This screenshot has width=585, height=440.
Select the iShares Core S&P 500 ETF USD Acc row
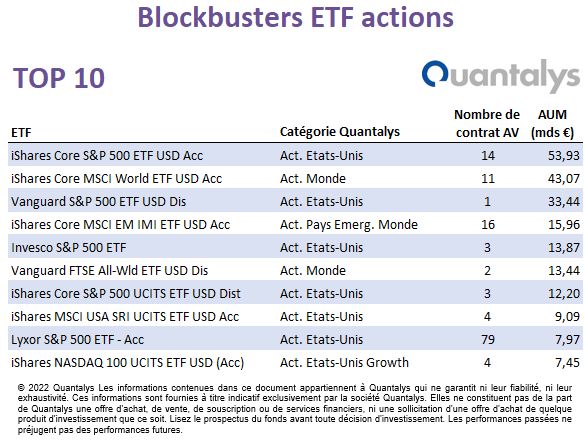[295, 155]
